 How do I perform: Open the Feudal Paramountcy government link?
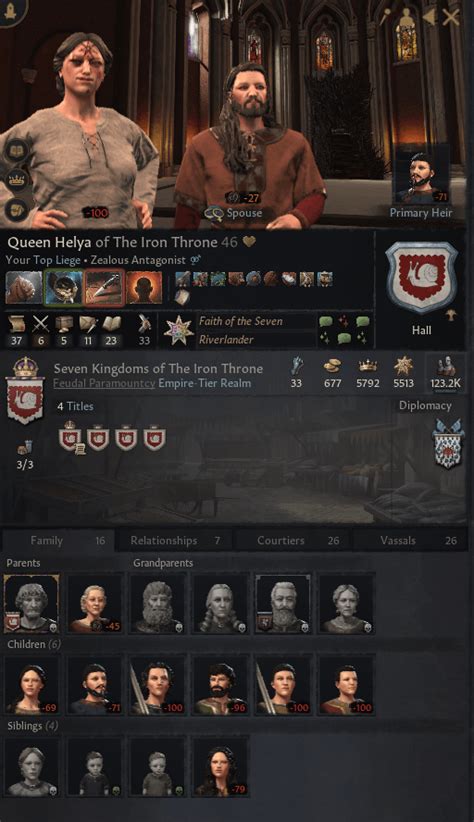tap(104, 383)
